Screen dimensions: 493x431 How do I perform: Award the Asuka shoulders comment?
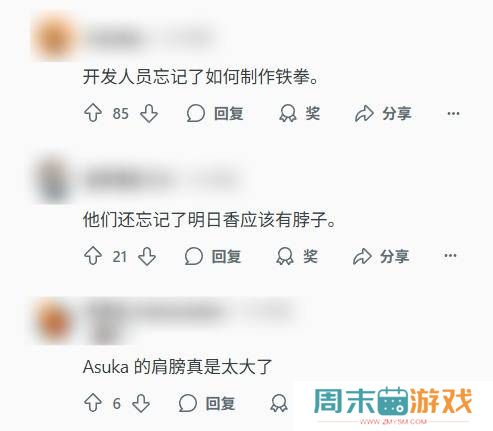tap(279, 403)
